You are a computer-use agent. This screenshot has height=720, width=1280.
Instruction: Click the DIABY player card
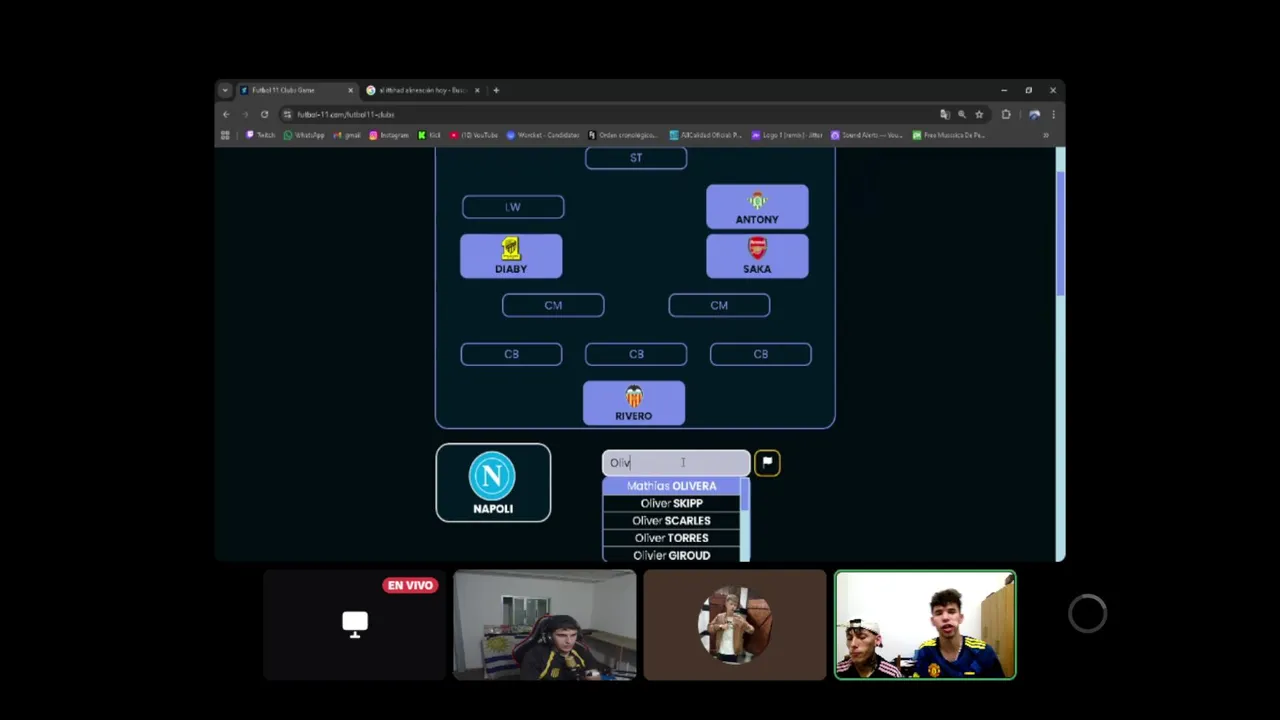(x=511, y=256)
